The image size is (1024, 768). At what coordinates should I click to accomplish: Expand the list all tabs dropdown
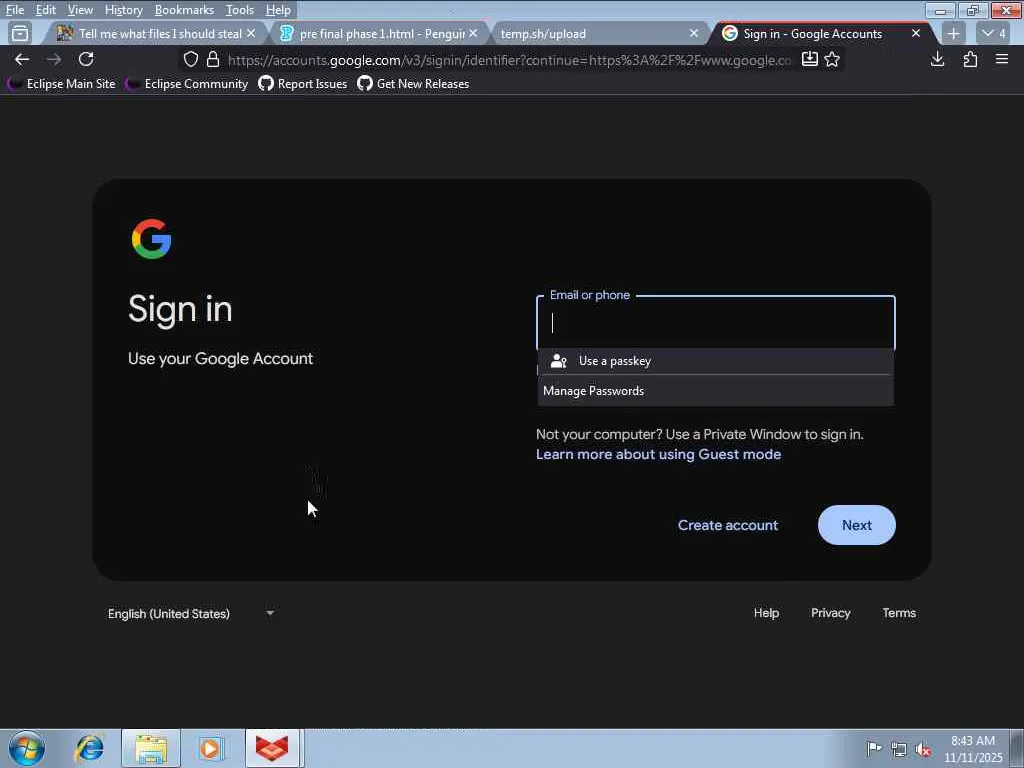[x=994, y=33]
